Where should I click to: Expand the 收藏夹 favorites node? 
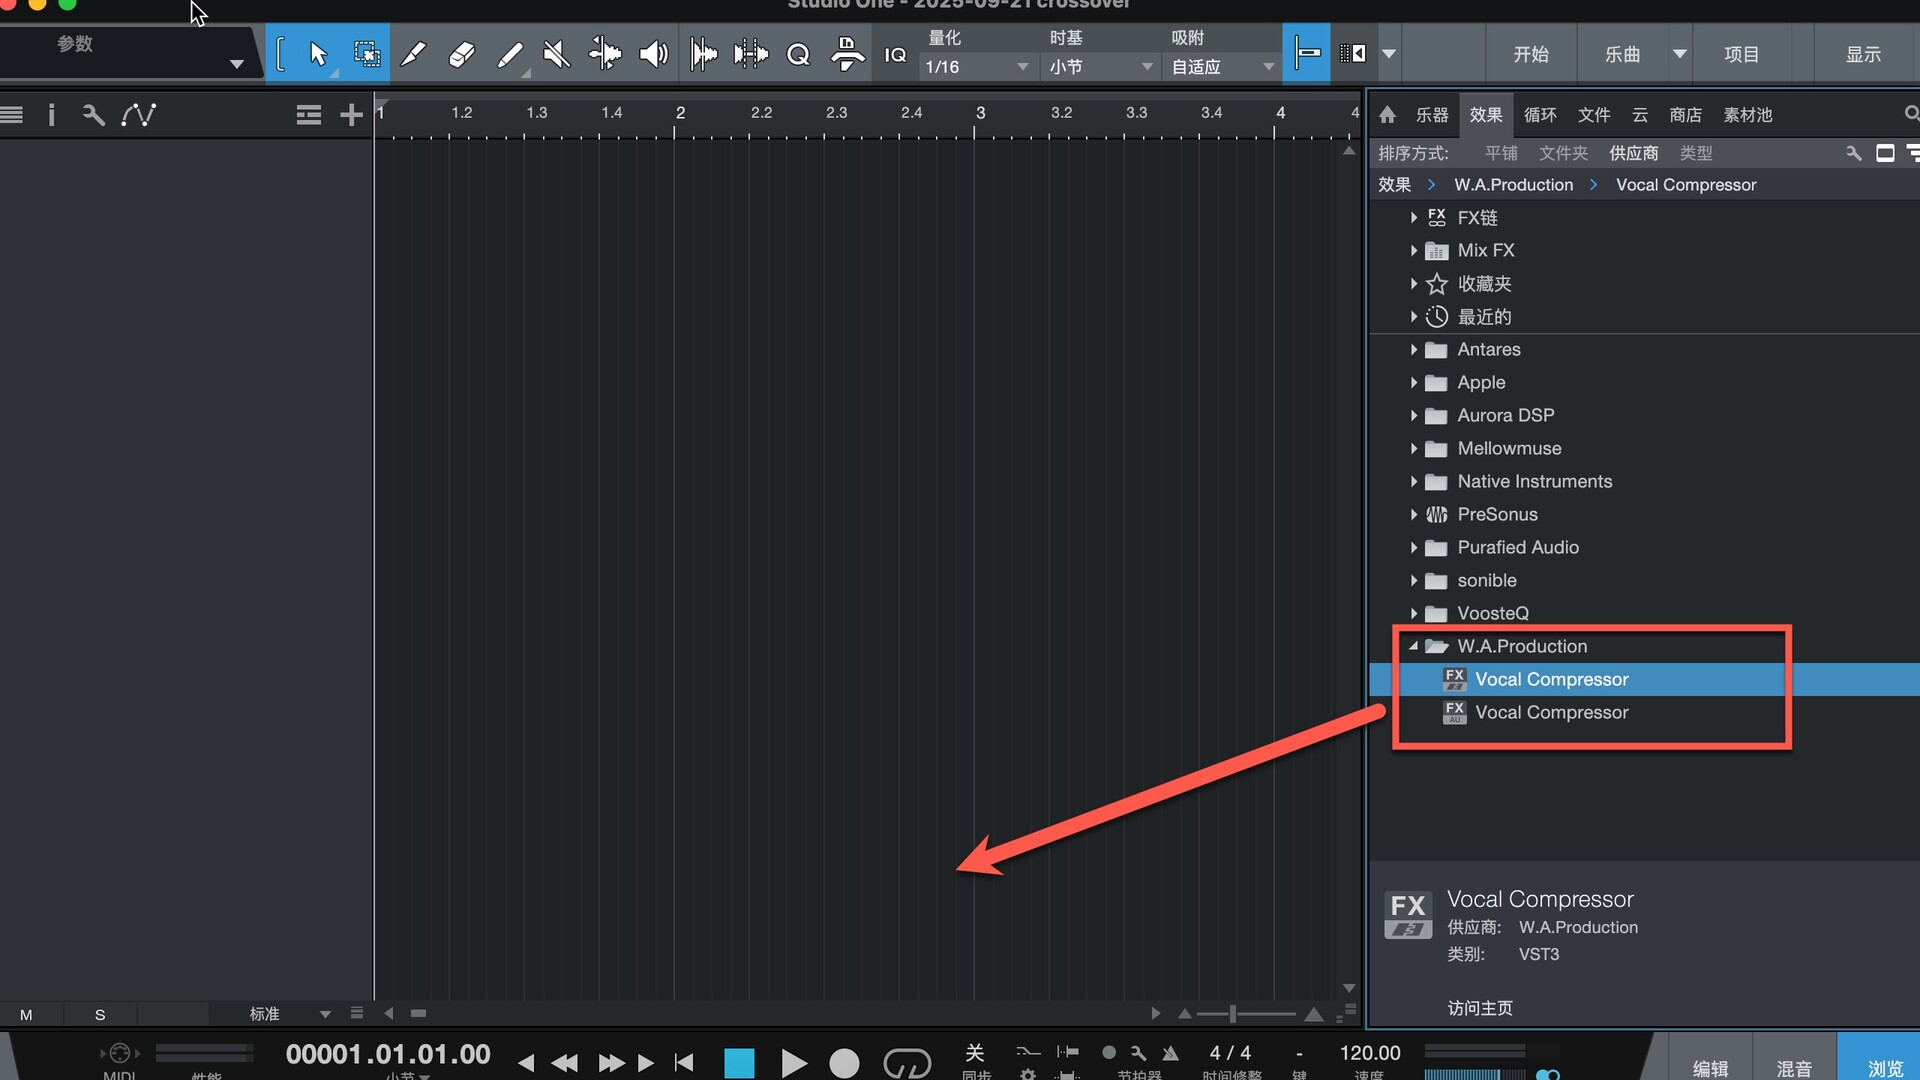click(1413, 284)
